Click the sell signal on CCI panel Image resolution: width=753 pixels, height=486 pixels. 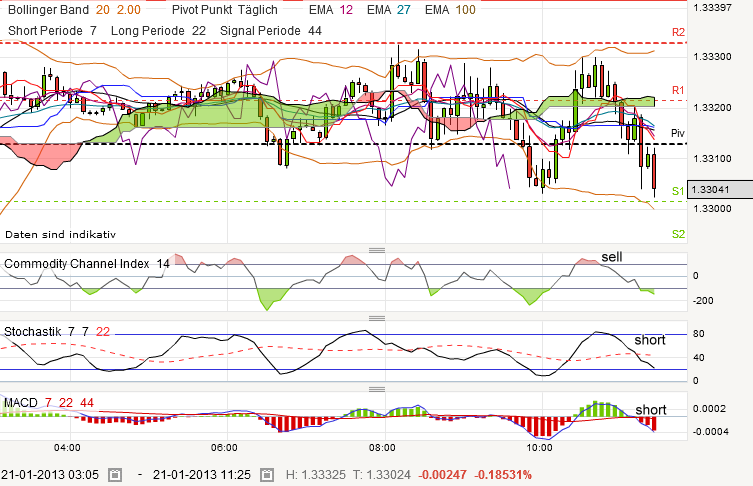click(x=612, y=257)
